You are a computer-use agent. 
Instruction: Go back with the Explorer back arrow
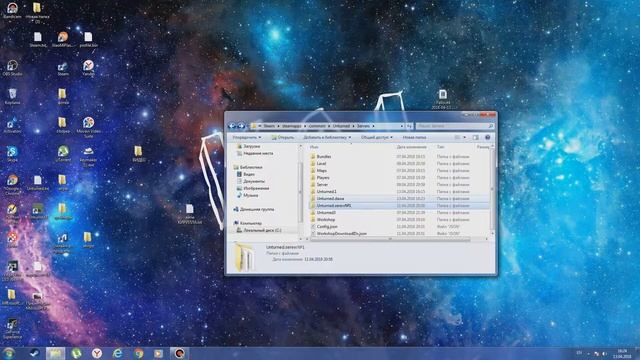click(232, 126)
